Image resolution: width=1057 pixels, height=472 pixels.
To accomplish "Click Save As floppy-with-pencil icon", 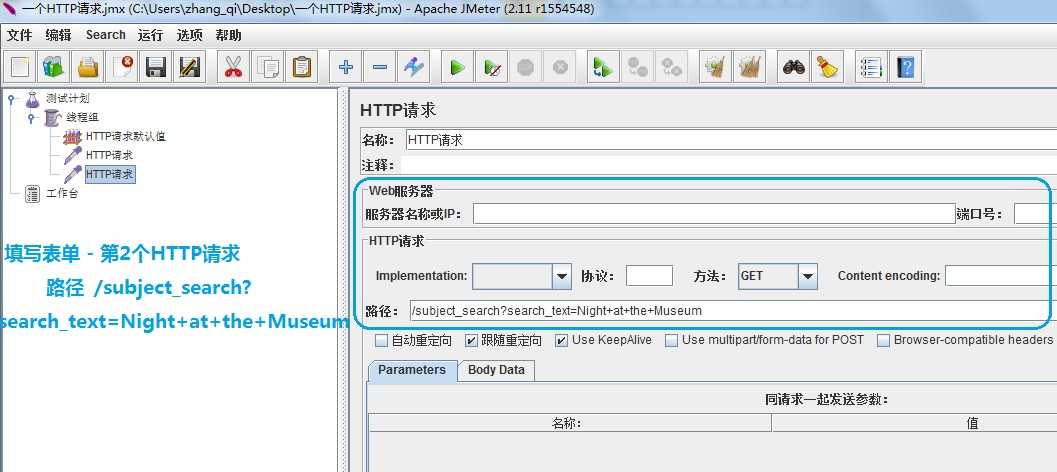I will (x=189, y=67).
